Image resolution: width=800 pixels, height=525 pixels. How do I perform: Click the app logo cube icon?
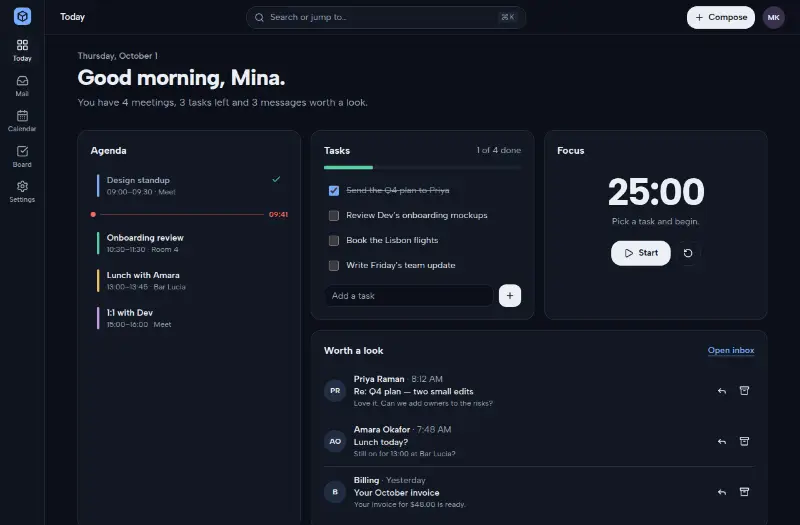tap(22, 16)
